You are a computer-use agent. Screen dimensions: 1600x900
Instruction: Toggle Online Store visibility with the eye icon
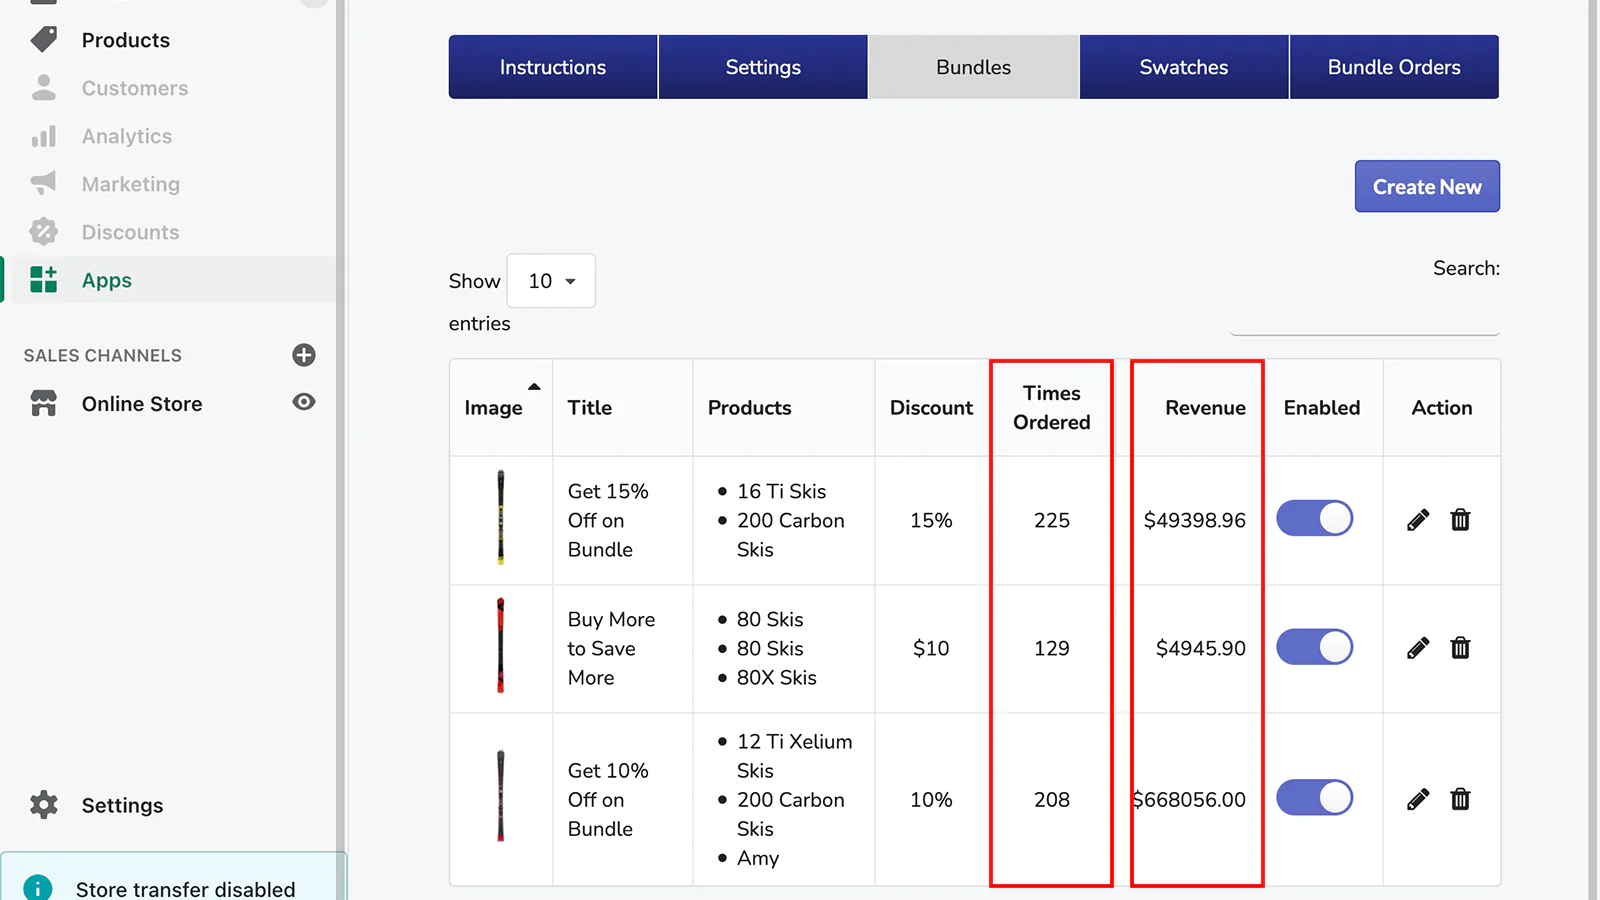304,403
